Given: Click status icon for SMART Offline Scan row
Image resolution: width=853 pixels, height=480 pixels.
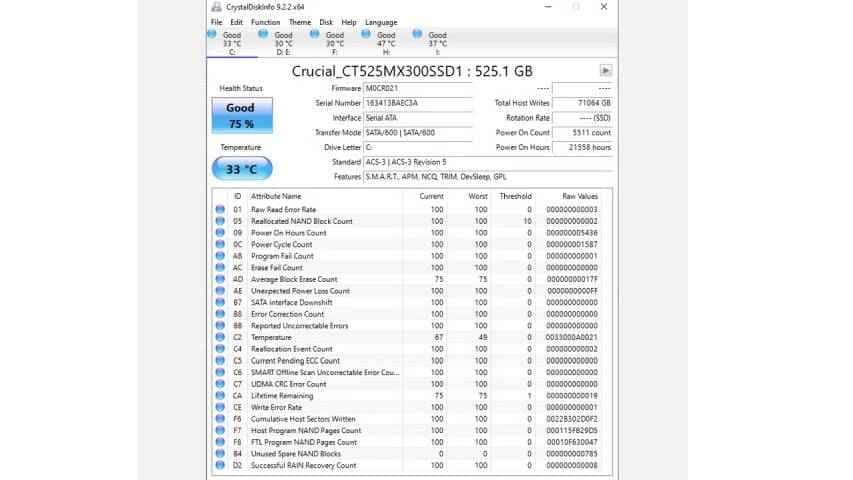Looking at the screenshot, I should 220,372.
